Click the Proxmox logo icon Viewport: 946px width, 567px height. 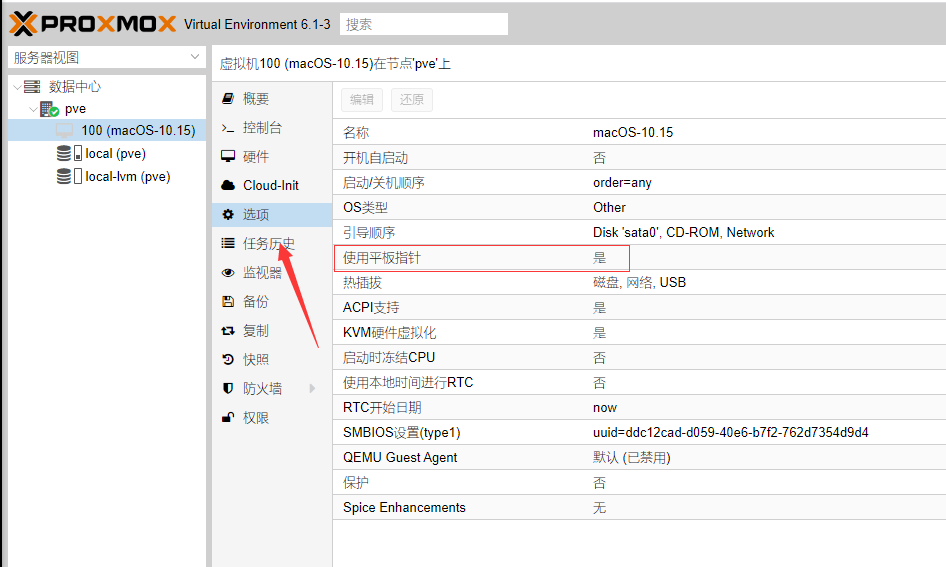tap(23, 23)
